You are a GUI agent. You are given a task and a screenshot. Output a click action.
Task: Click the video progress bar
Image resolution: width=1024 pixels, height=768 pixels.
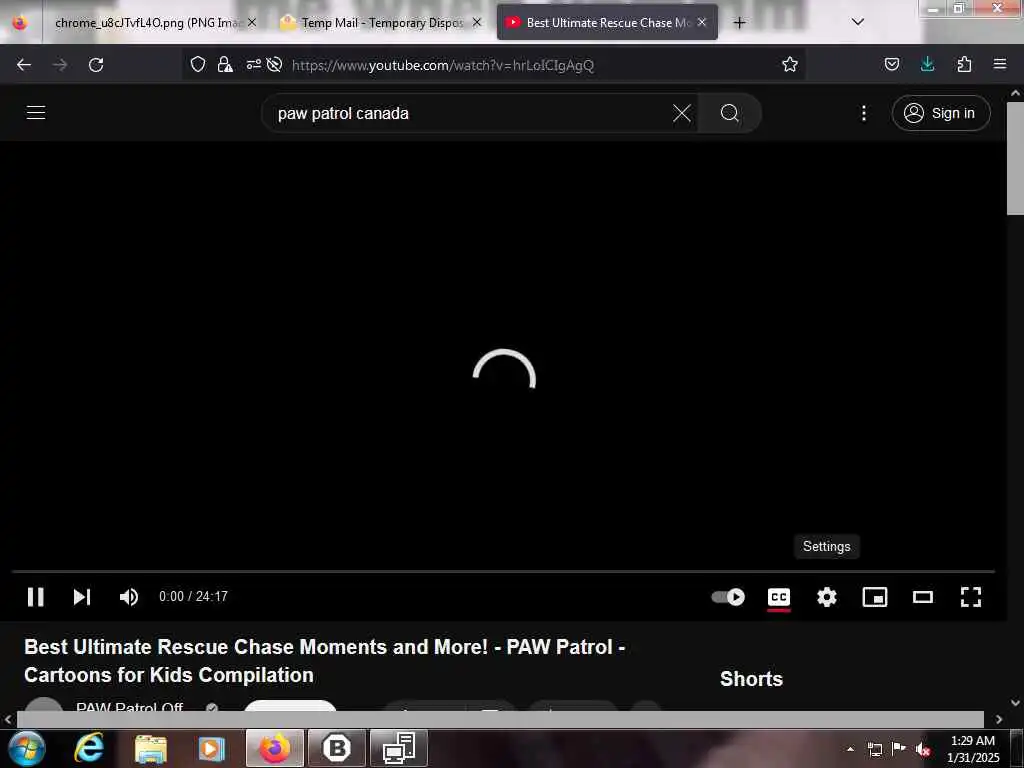point(503,571)
